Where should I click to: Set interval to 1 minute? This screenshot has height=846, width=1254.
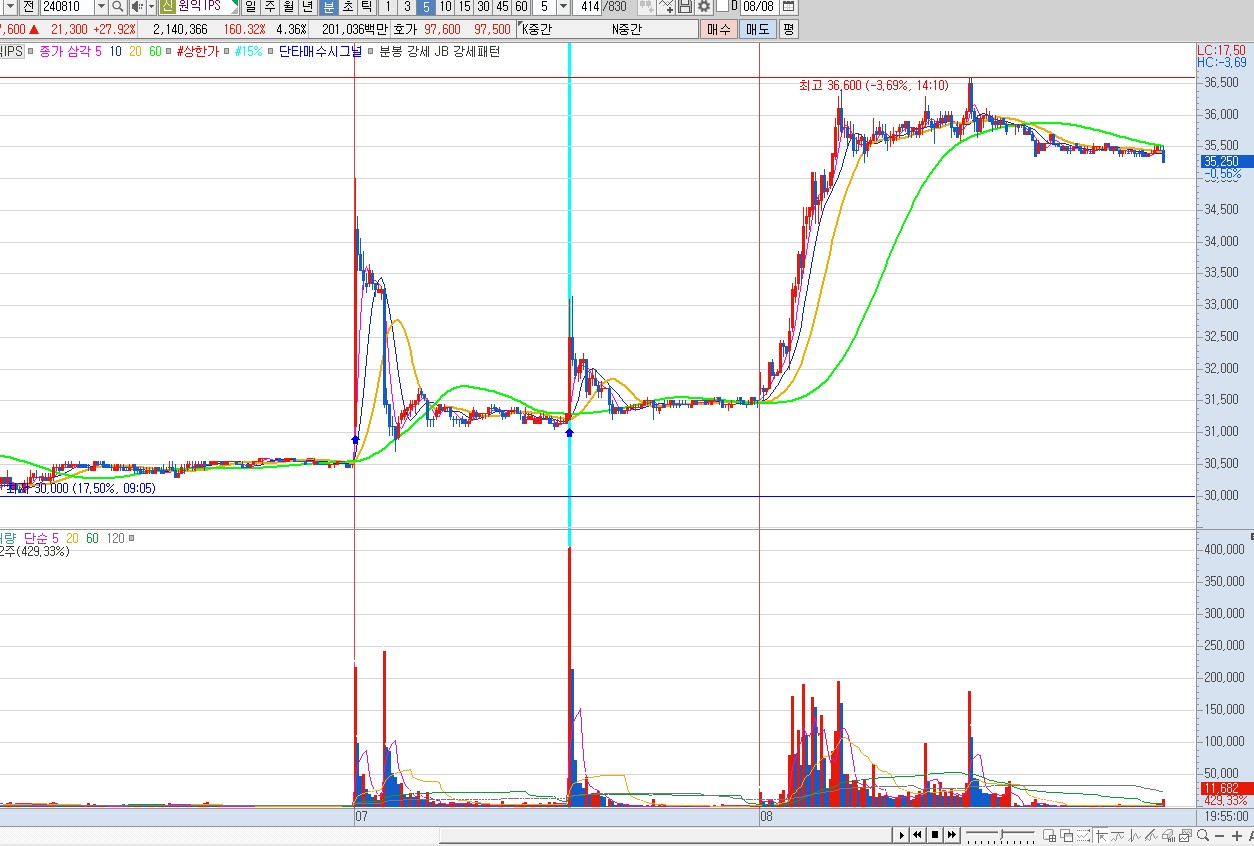(x=388, y=7)
